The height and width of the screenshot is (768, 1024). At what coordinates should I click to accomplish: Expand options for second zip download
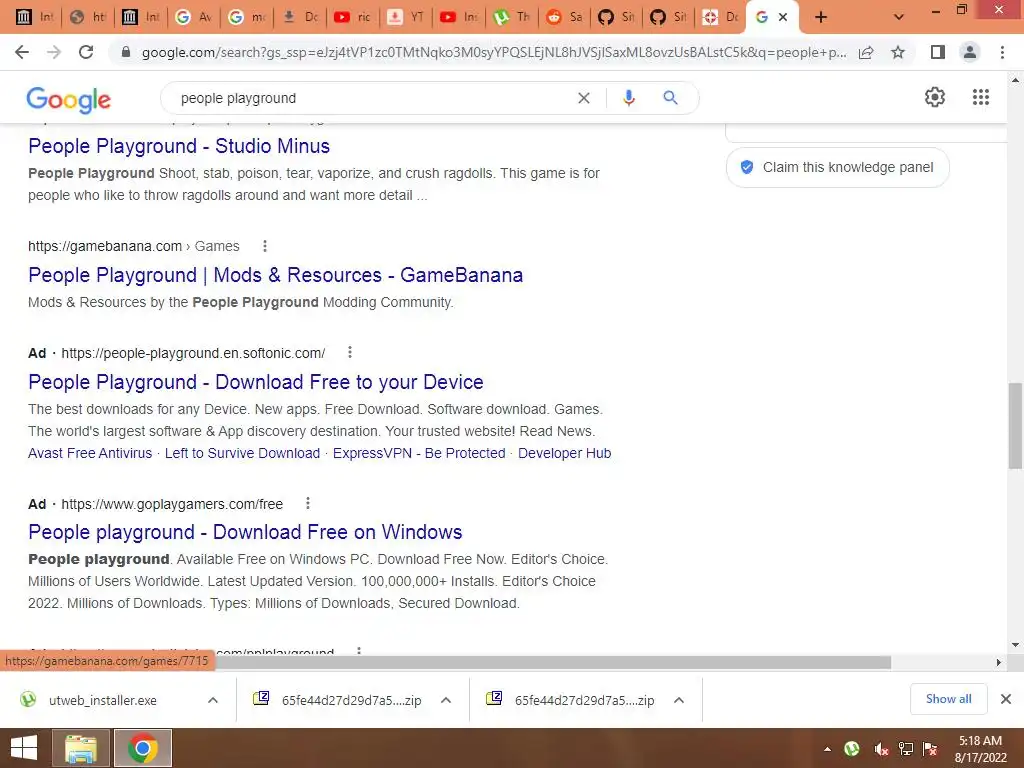[x=679, y=700]
